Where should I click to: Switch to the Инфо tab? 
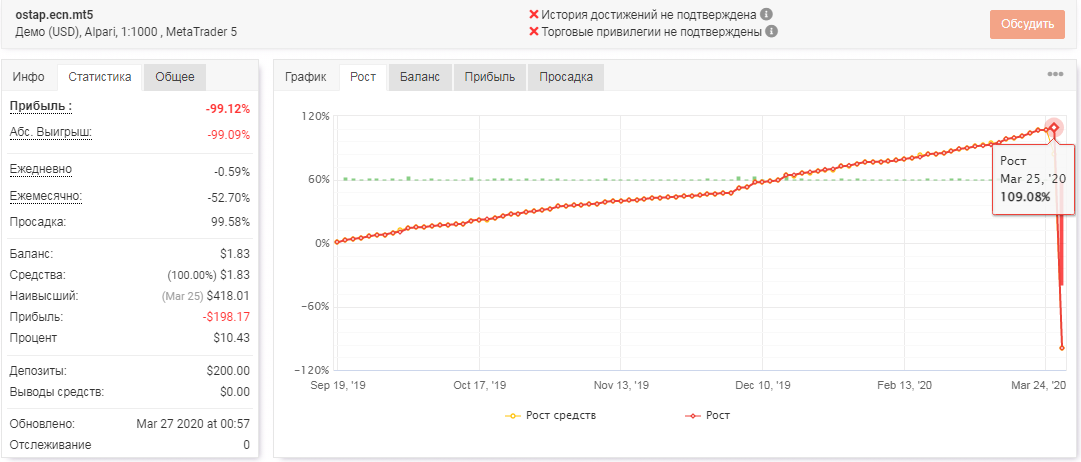(x=29, y=77)
